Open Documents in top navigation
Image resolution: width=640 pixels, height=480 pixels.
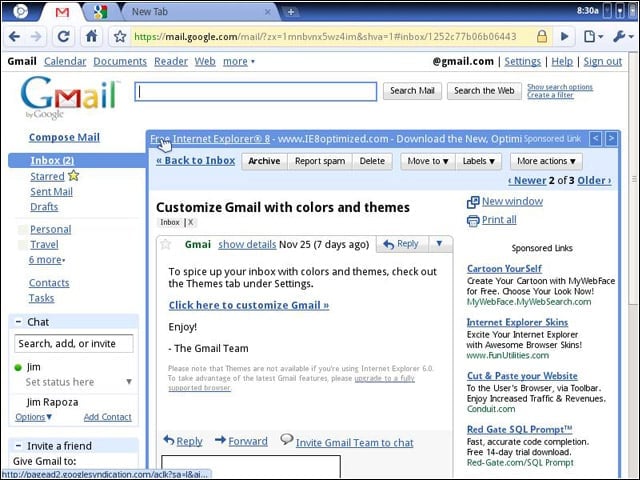(120, 61)
